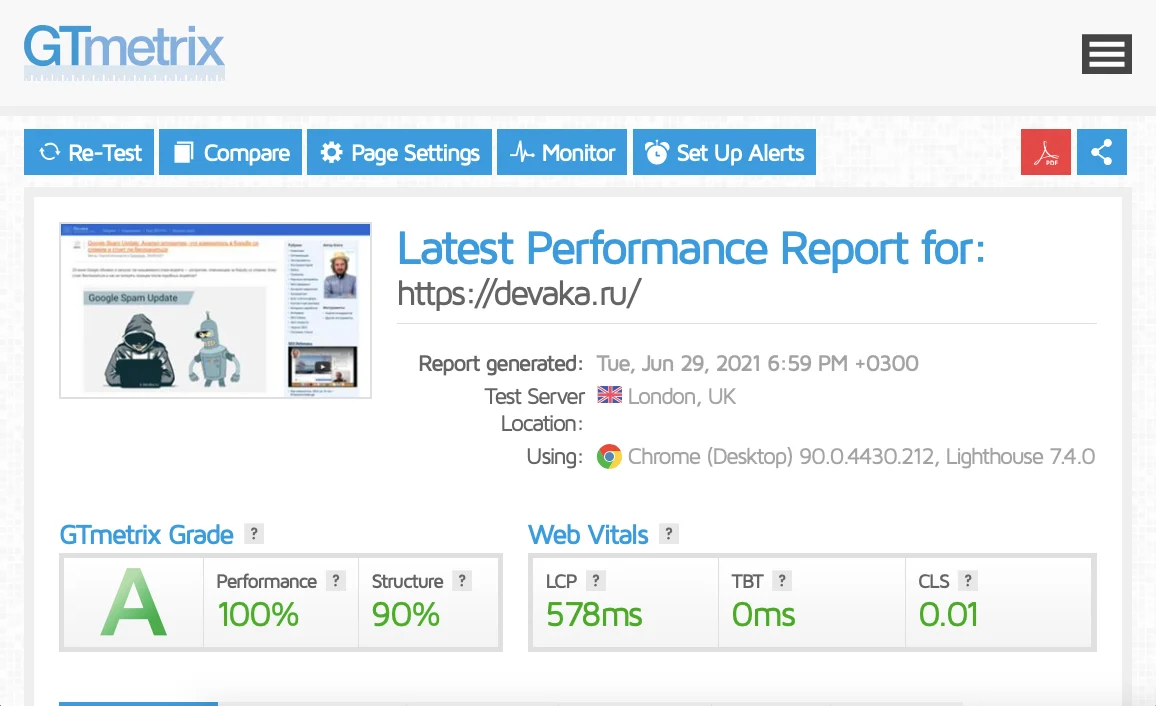Click the CLS help question mark
Viewport: 1156px width, 706px height.
coord(968,581)
